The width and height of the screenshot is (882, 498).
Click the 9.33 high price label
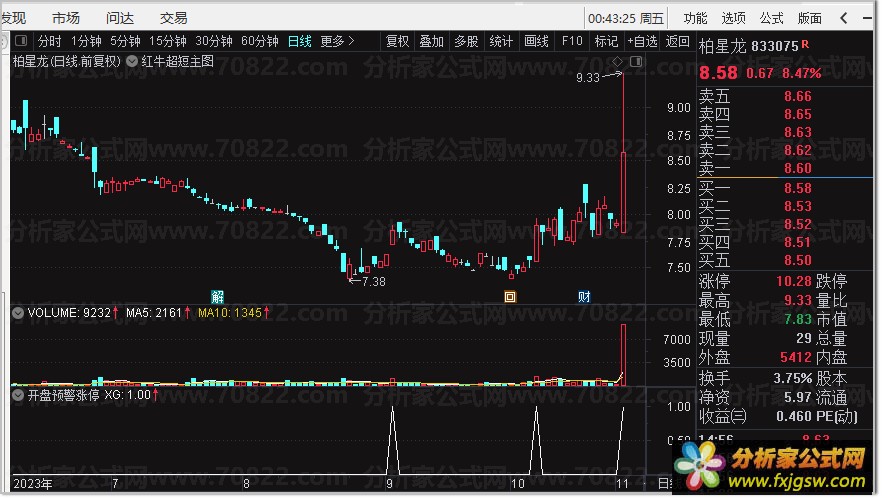588,78
